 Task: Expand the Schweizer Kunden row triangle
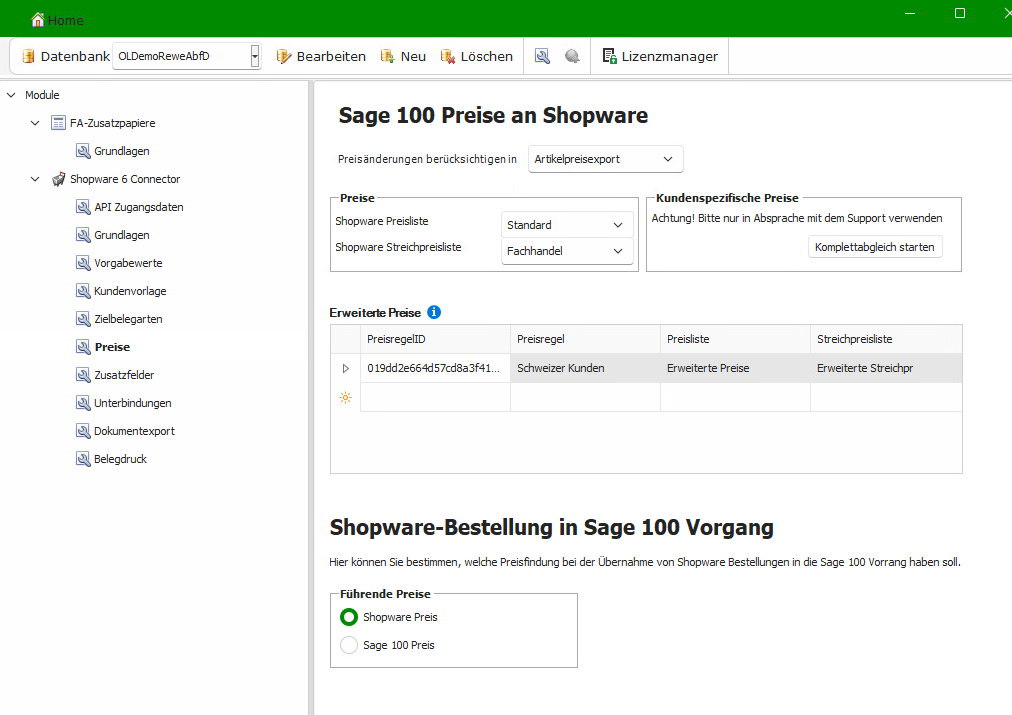click(346, 368)
